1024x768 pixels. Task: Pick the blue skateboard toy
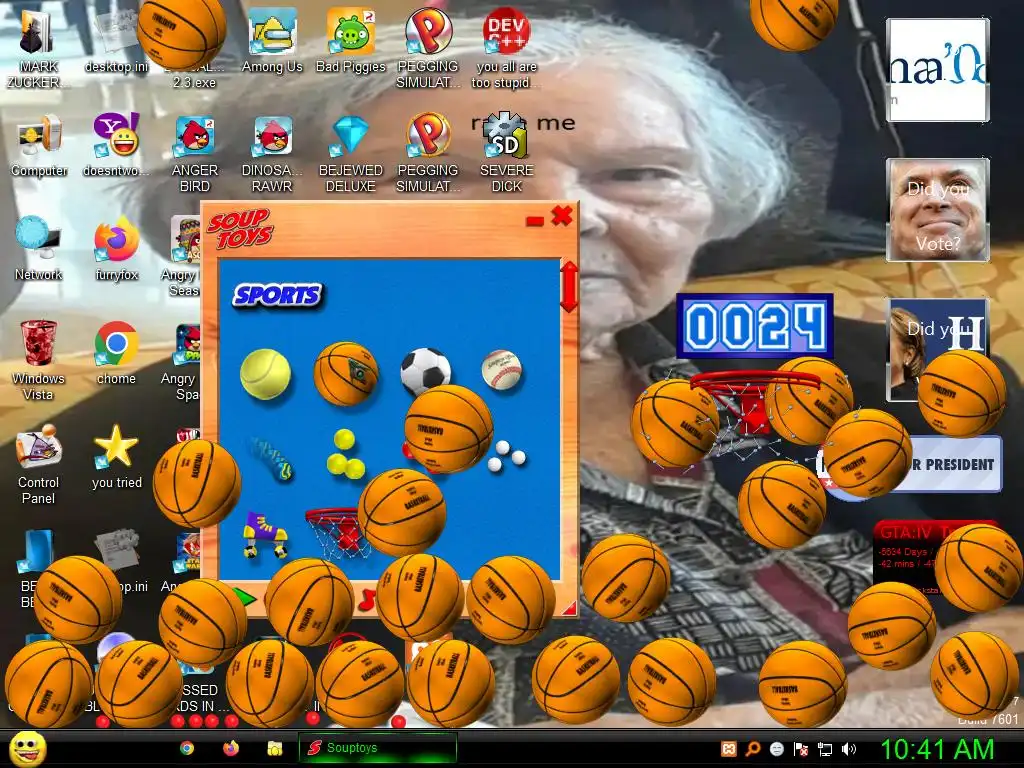click(272, 458)
